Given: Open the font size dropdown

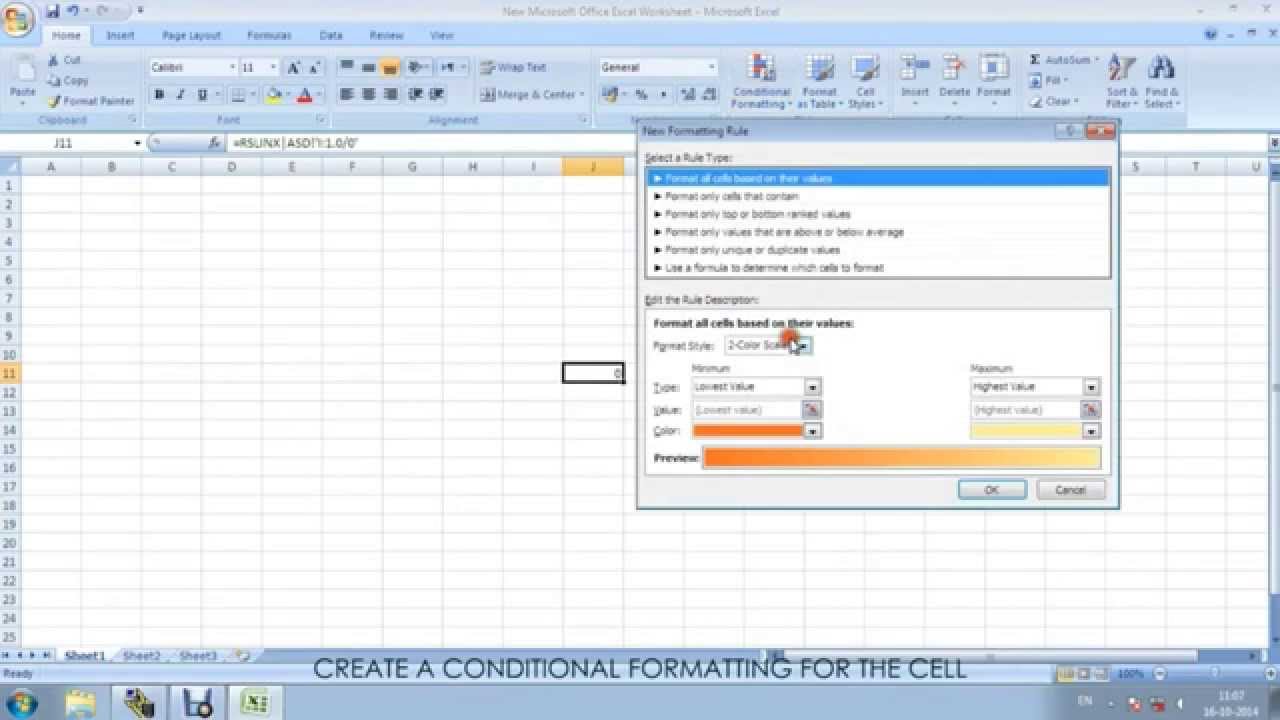Looking at the screenshot, I should coord(274,68).
